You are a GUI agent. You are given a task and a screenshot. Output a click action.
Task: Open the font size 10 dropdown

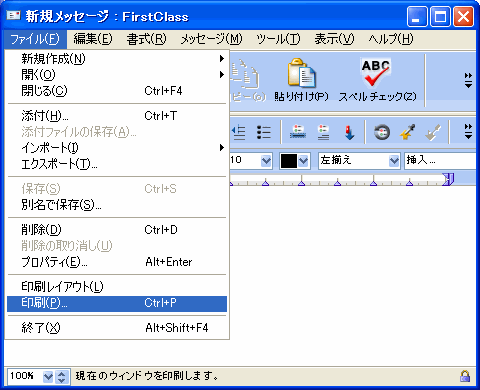[x=266, y=161]
